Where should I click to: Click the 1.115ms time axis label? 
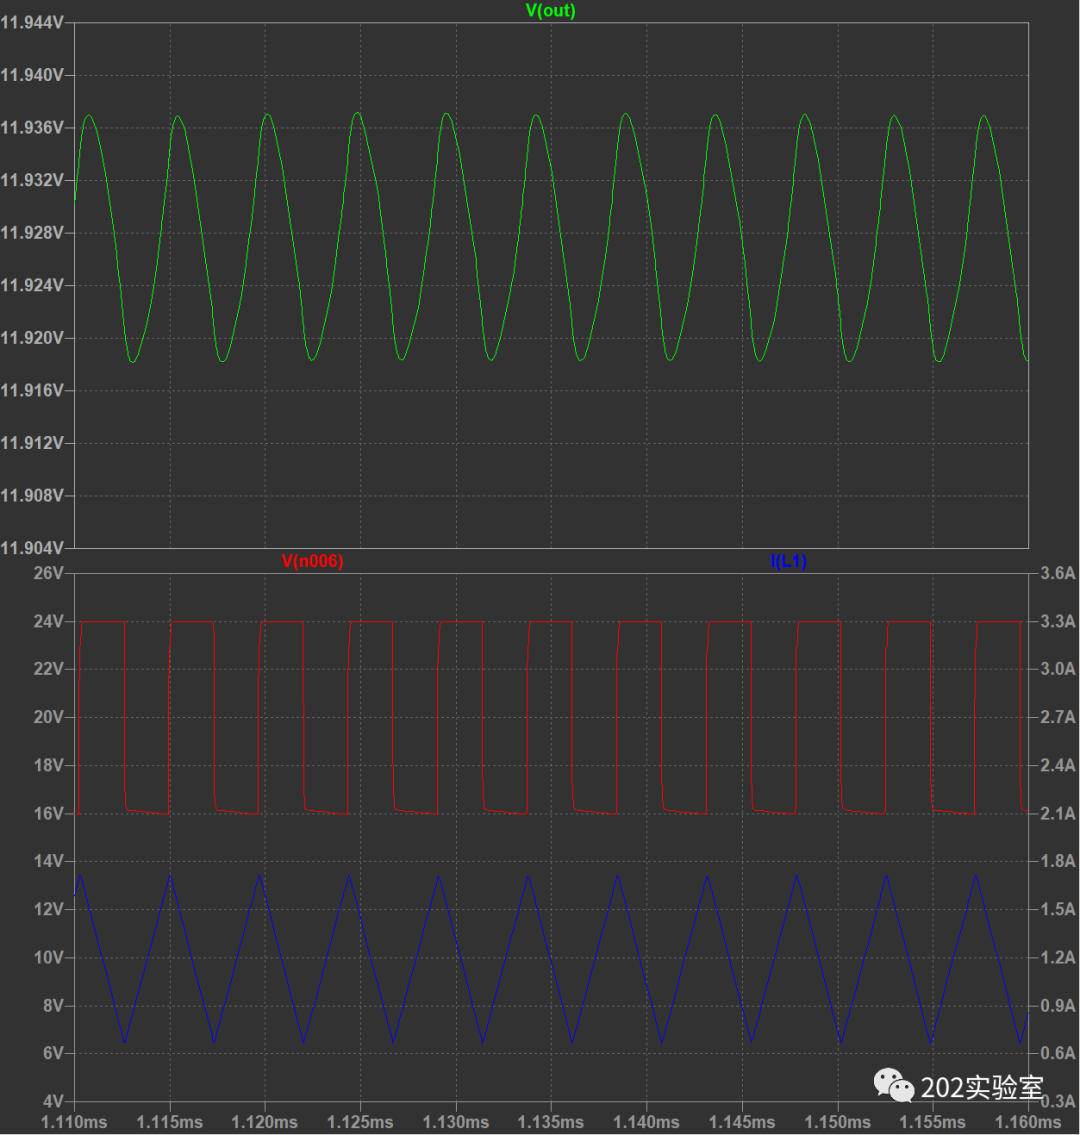coord(170,1123)
